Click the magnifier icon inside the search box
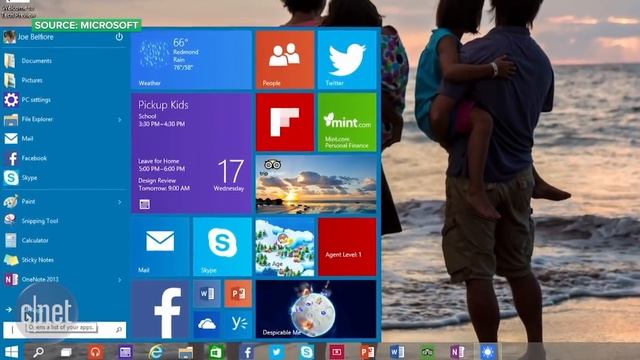The height and width of the screenshot is (360, 640). pos(119,329)
